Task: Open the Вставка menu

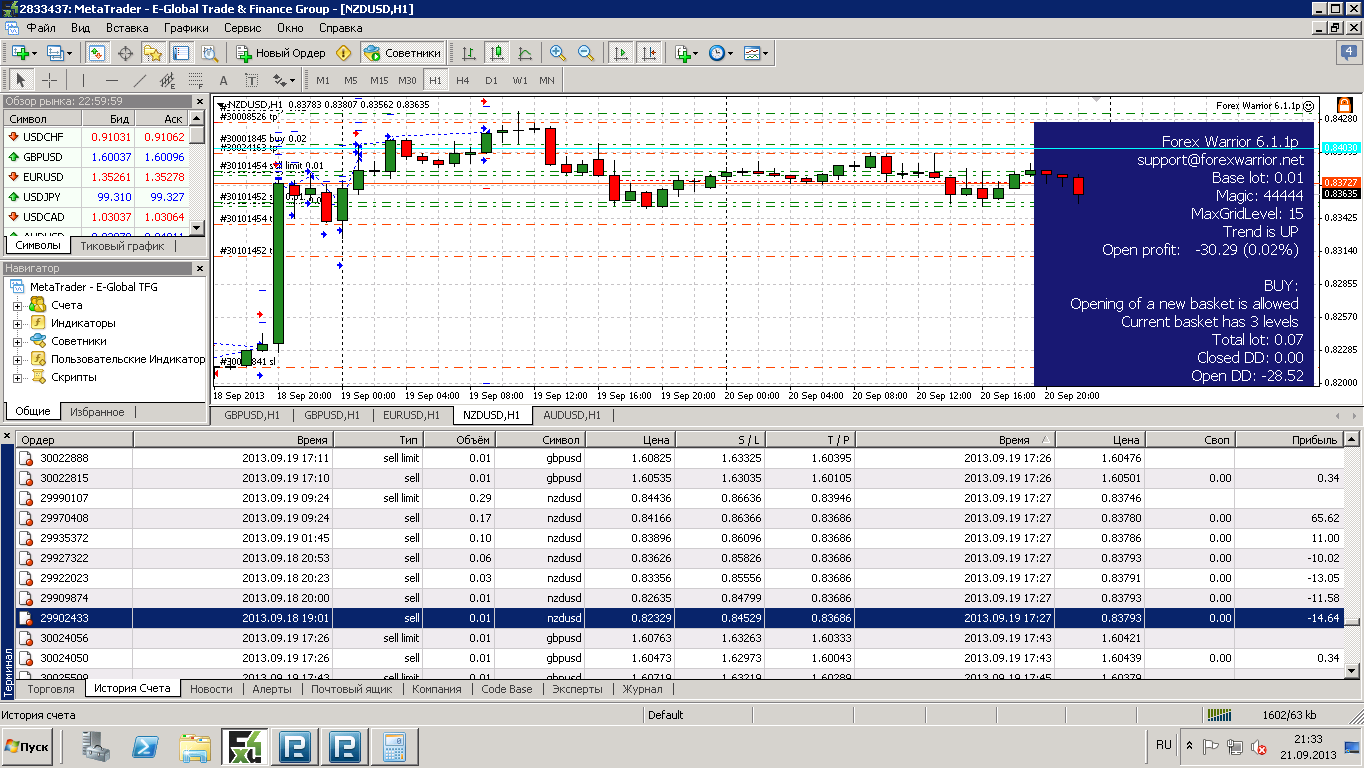Action: coord(126,28)
